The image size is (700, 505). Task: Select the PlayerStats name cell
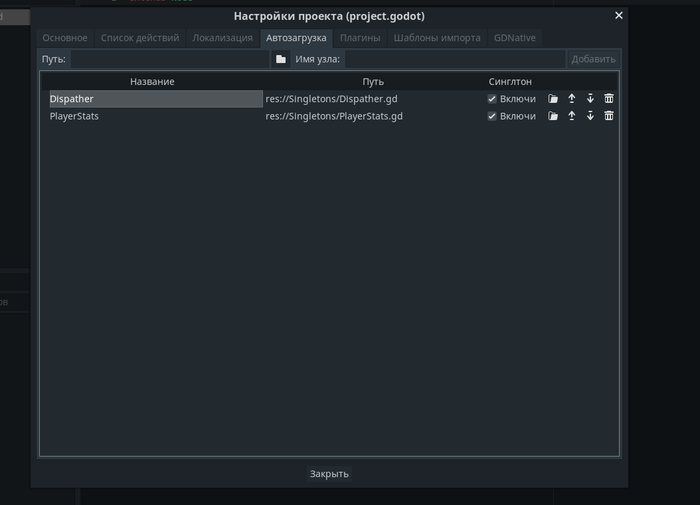(x=156, y=116)
